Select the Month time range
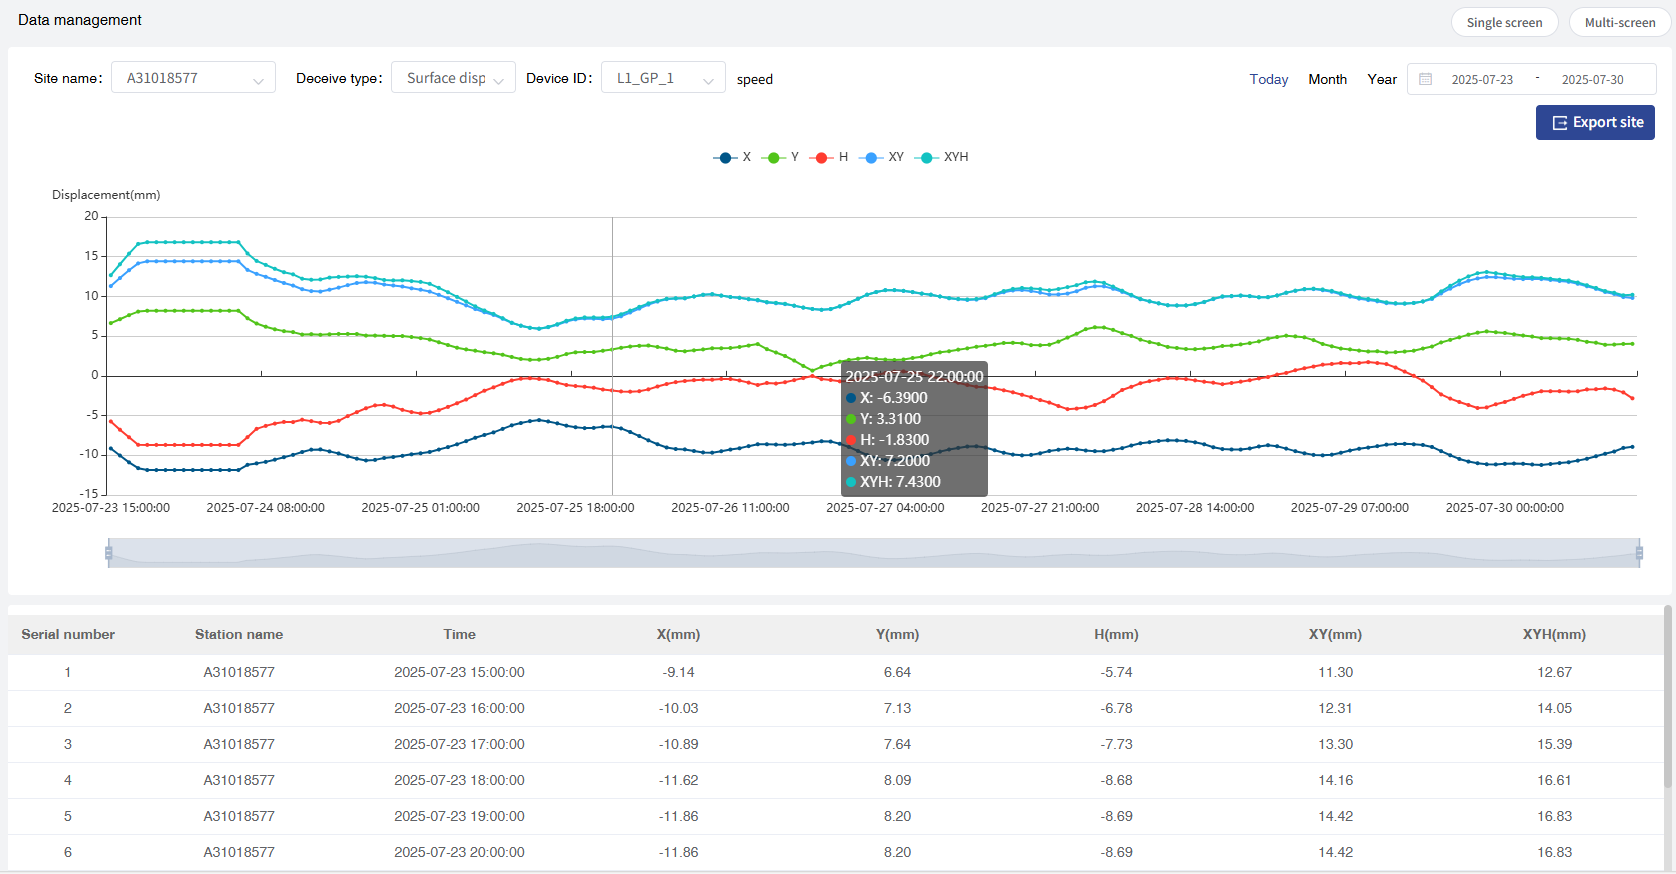Image resolution: width=1676 pixels, height=874 pixels. [x=1327, y=79]
